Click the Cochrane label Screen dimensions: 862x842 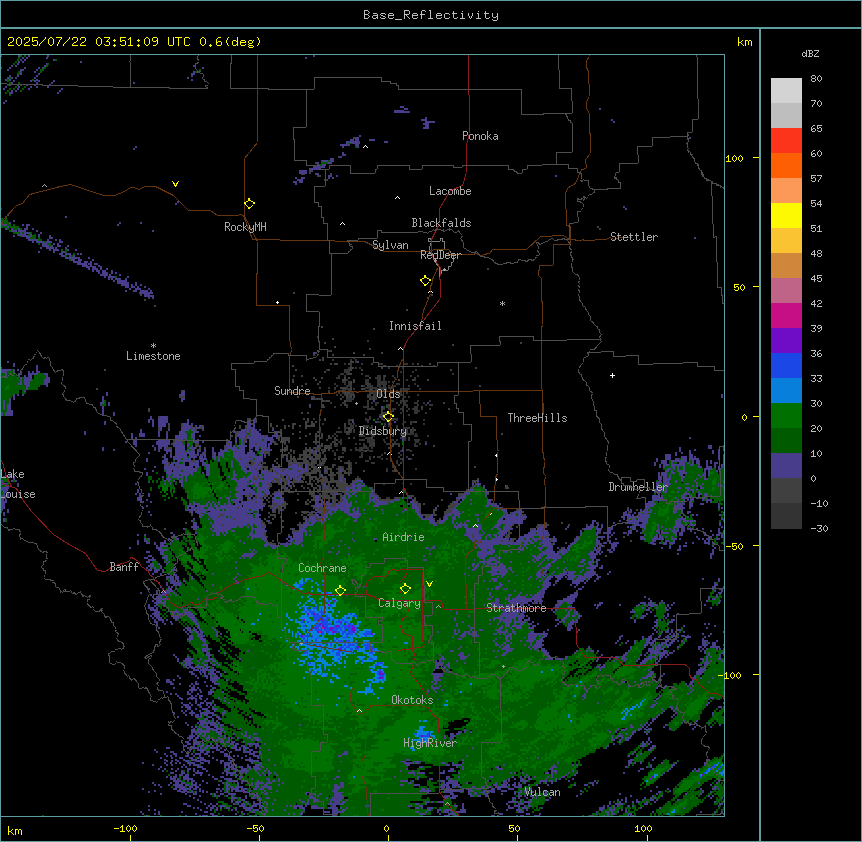pyautogui.click(x=322, y=568)
